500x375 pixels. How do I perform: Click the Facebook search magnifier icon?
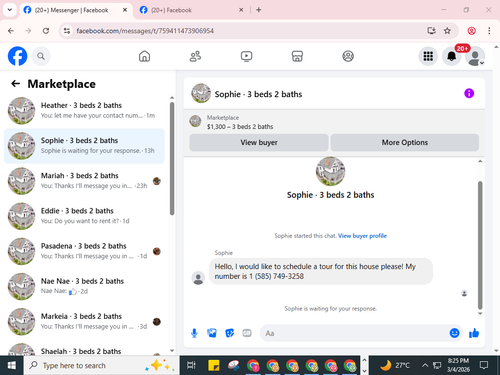[41, 56]
